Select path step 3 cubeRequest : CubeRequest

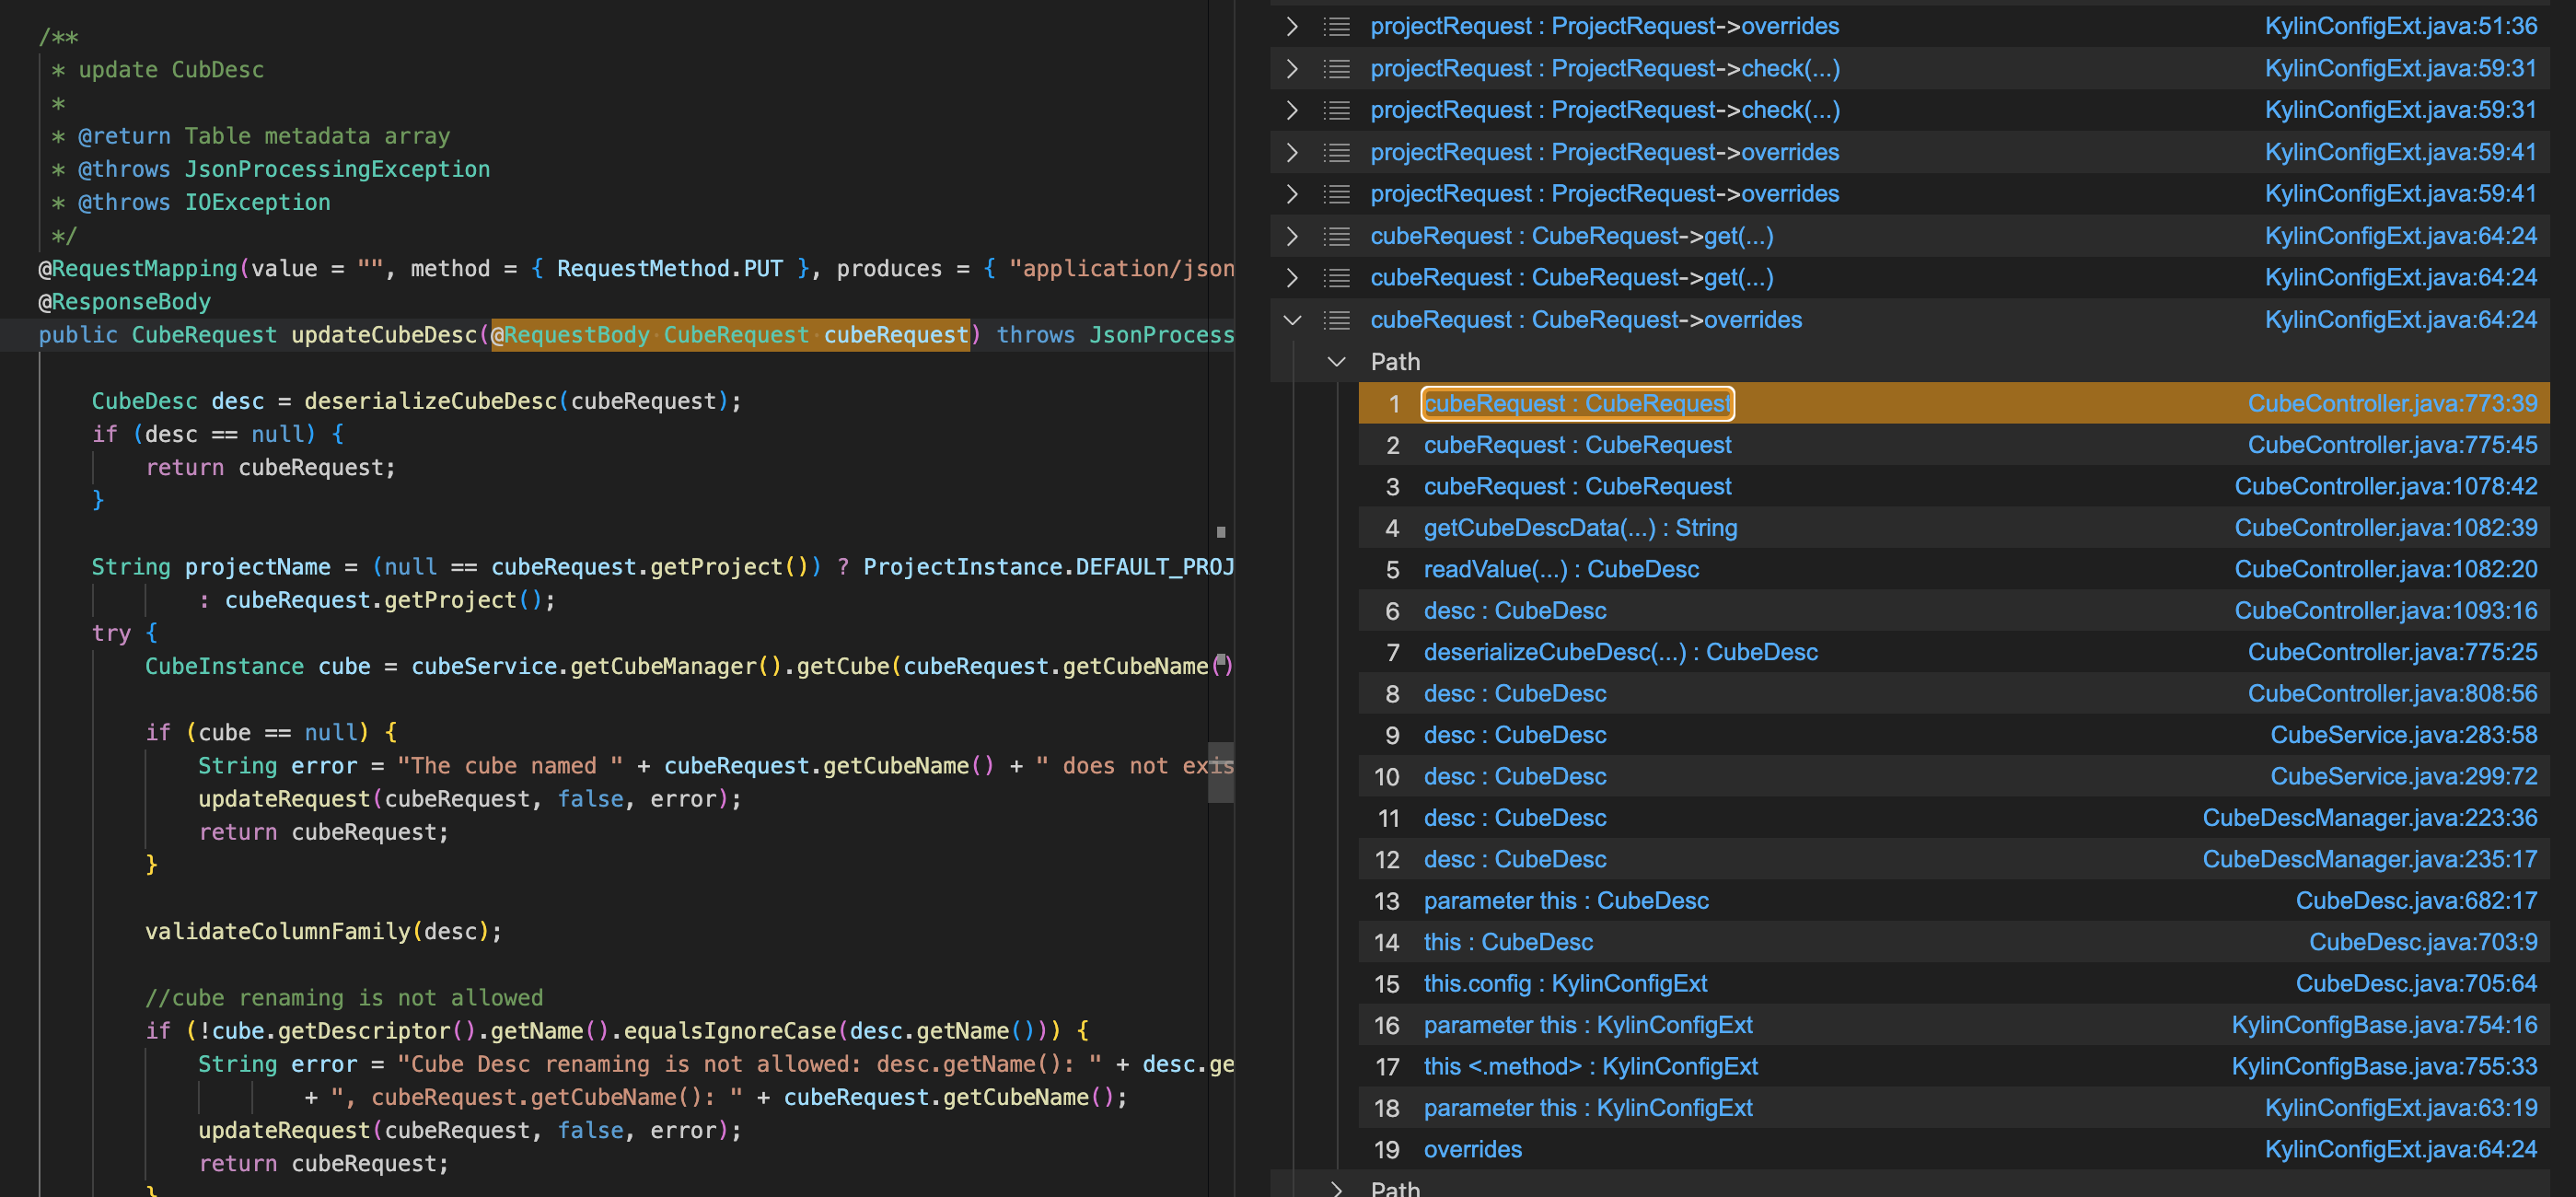[1577, 486]
